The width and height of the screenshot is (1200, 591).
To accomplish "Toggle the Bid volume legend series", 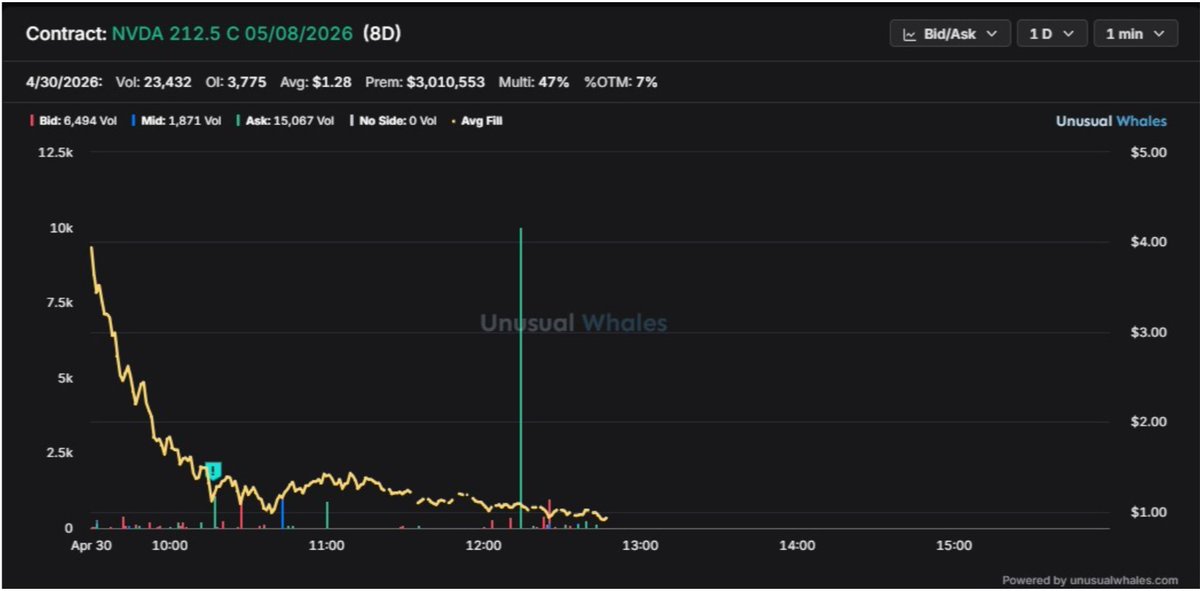I will (74, 121).
